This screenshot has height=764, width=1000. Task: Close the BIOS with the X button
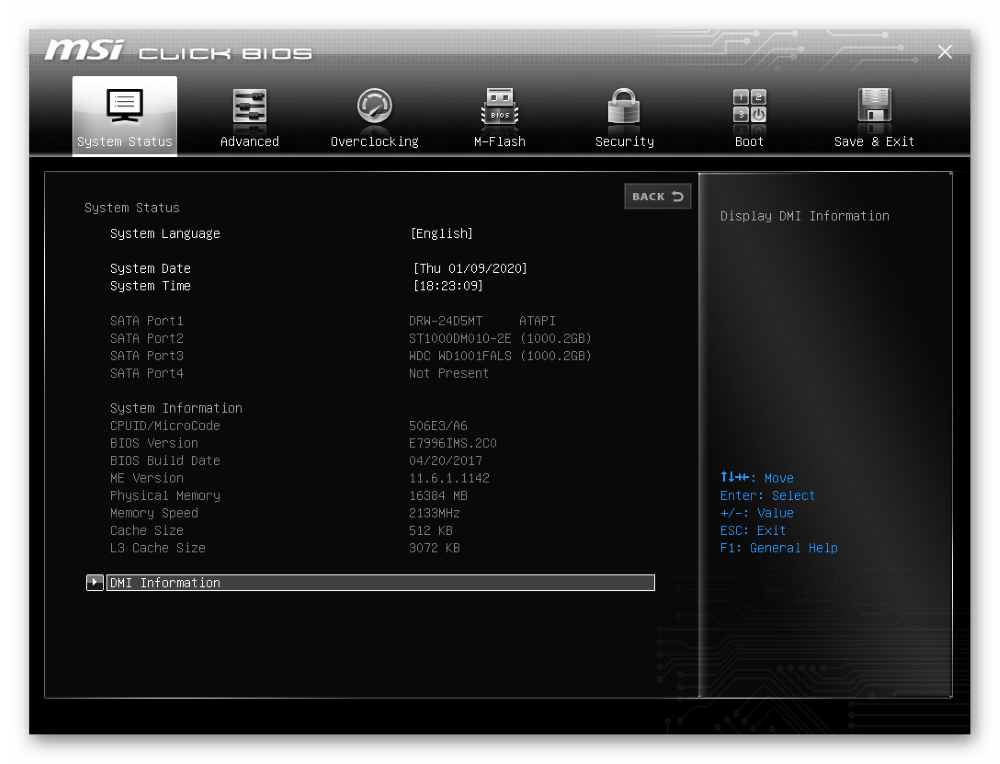944,52
